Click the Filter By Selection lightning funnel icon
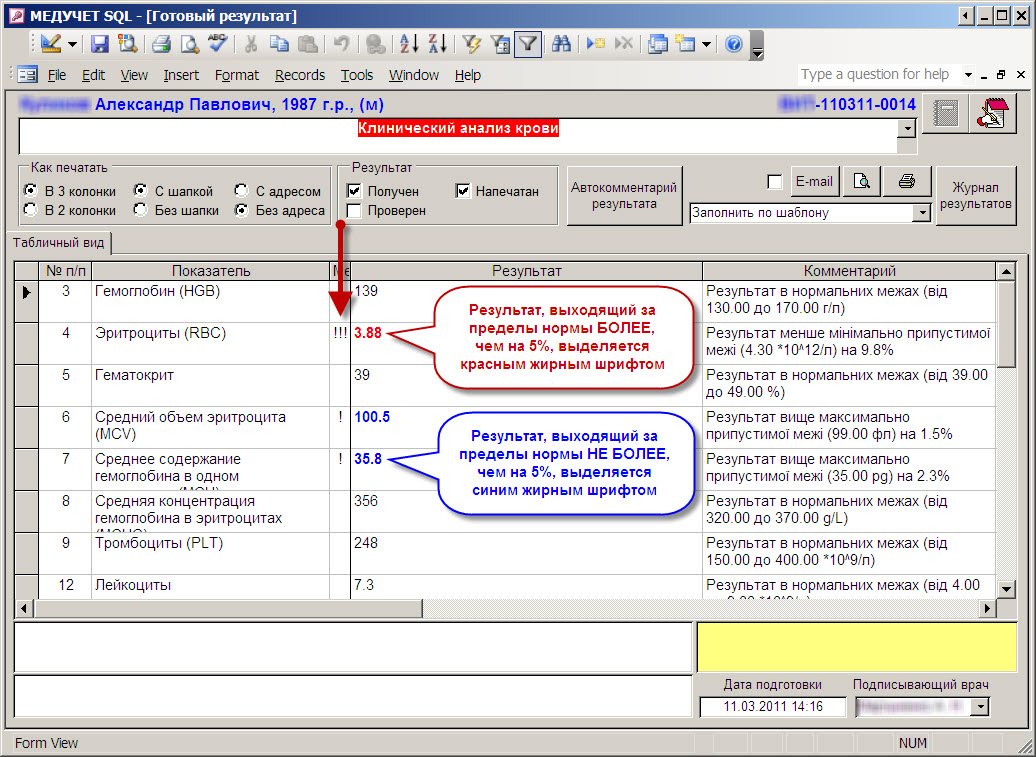This screenshot has width=1036, height=757. [x=472, y=44]
